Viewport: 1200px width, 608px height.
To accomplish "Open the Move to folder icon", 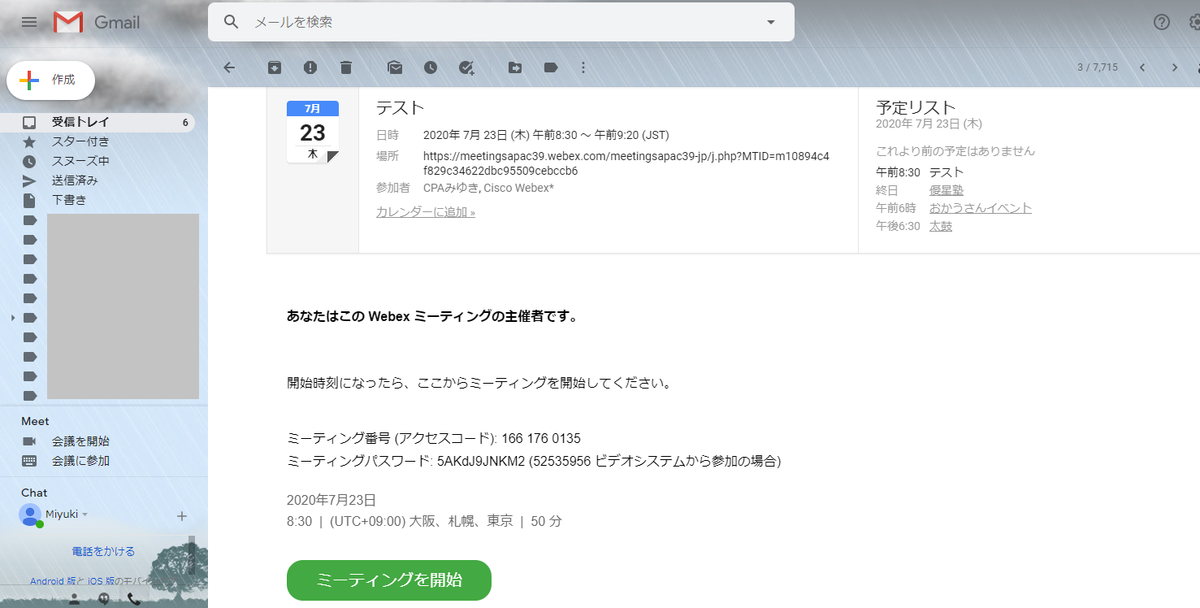I will point(515,67).
